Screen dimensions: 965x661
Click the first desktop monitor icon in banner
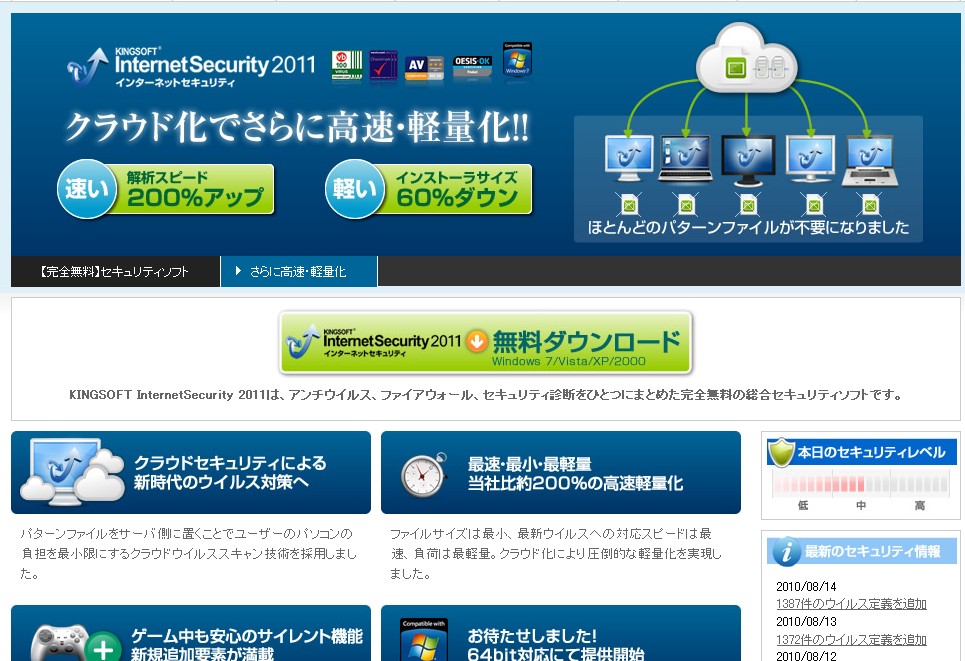[628, 158]
